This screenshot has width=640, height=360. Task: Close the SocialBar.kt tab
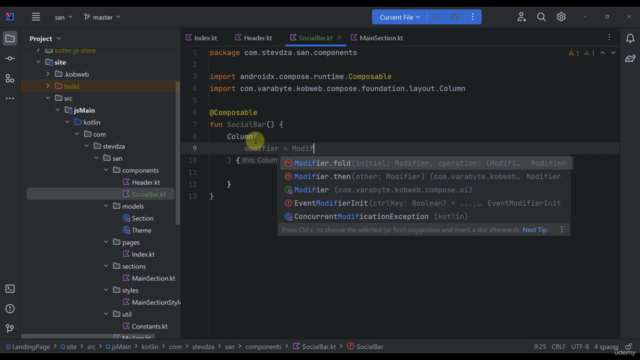coord(339,38)
